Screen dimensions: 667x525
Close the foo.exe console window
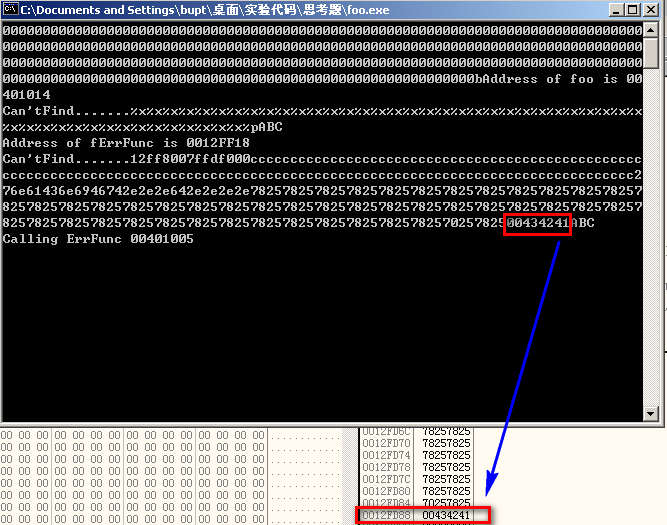pos(651,11)
